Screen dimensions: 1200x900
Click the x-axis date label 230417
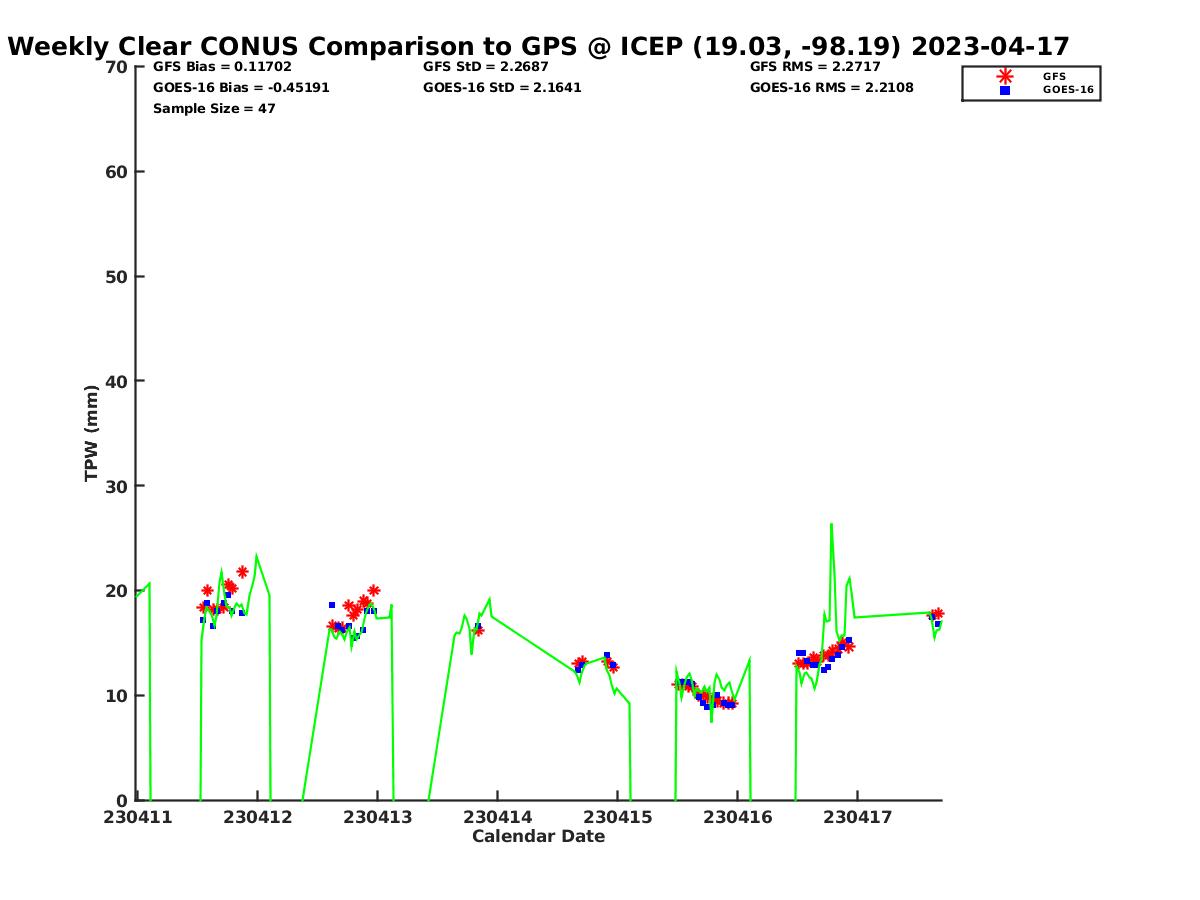(x=858, y=817)
